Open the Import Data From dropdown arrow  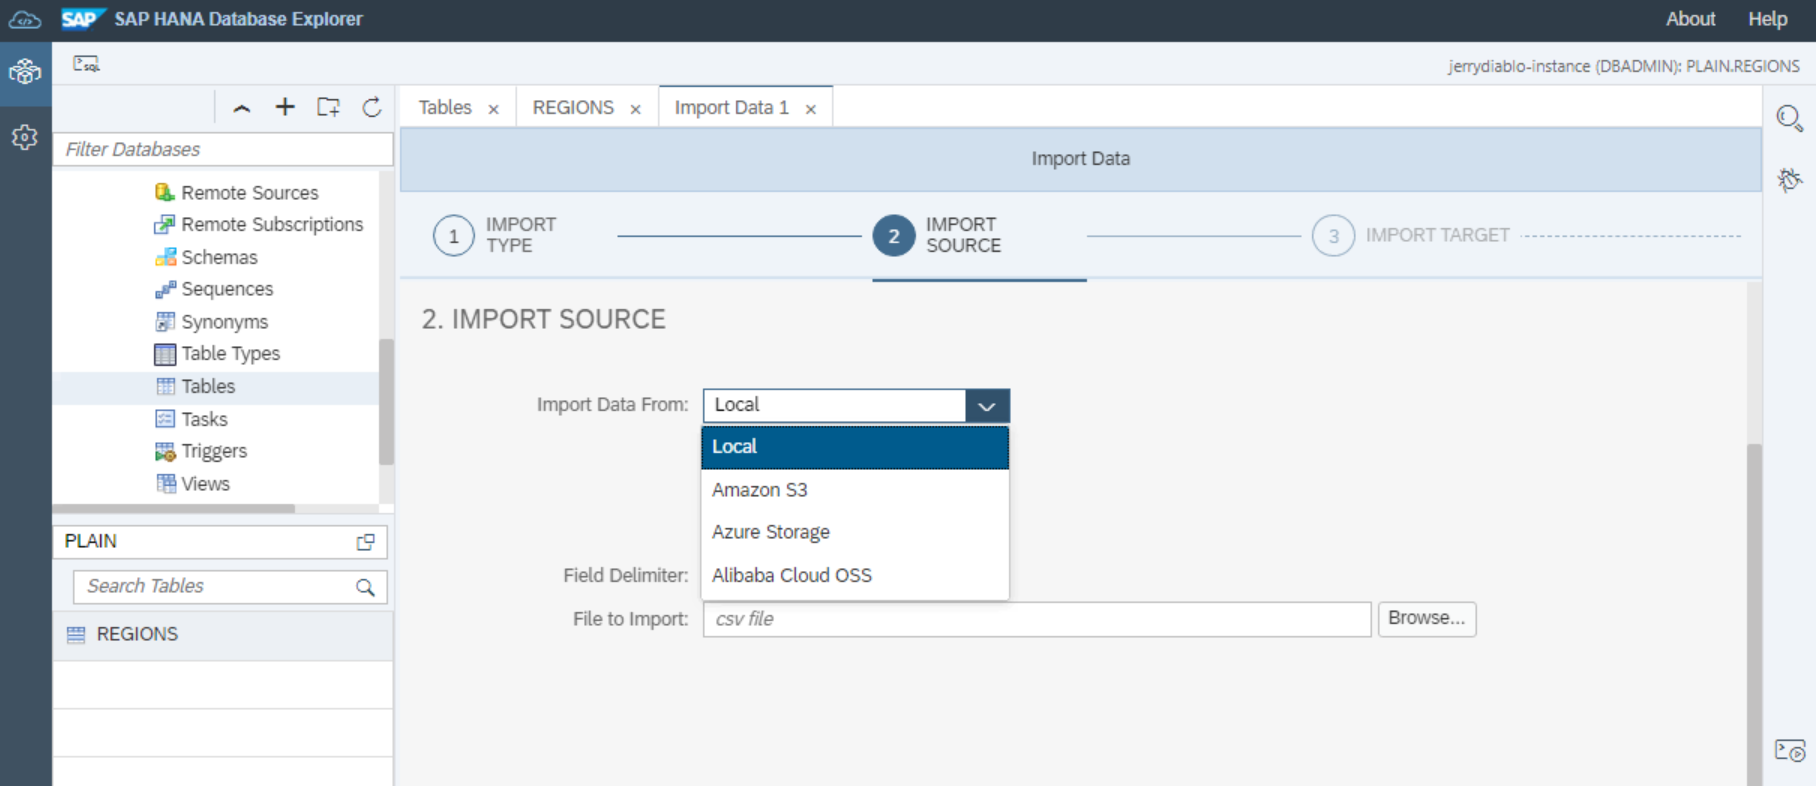pos(987,406)
